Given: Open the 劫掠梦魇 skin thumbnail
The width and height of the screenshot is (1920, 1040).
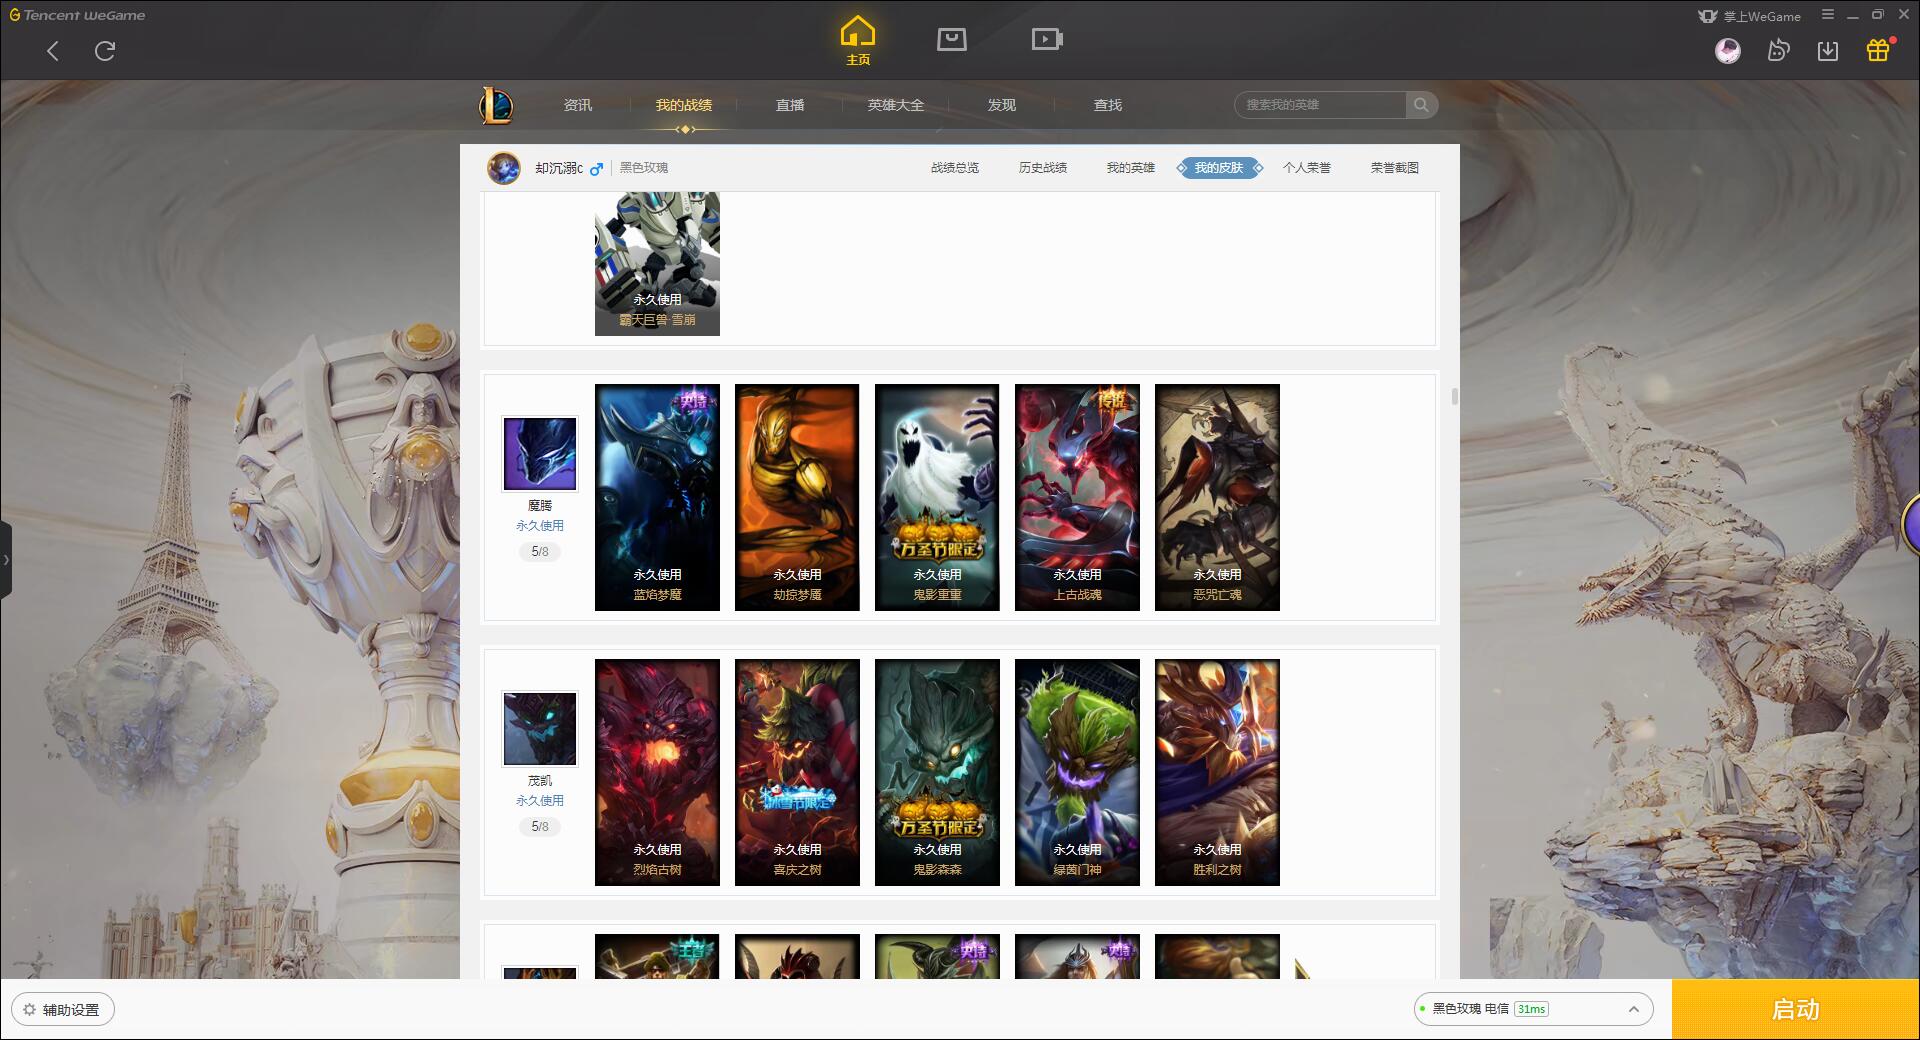Looking at the screenshot, I should (797, 497).
